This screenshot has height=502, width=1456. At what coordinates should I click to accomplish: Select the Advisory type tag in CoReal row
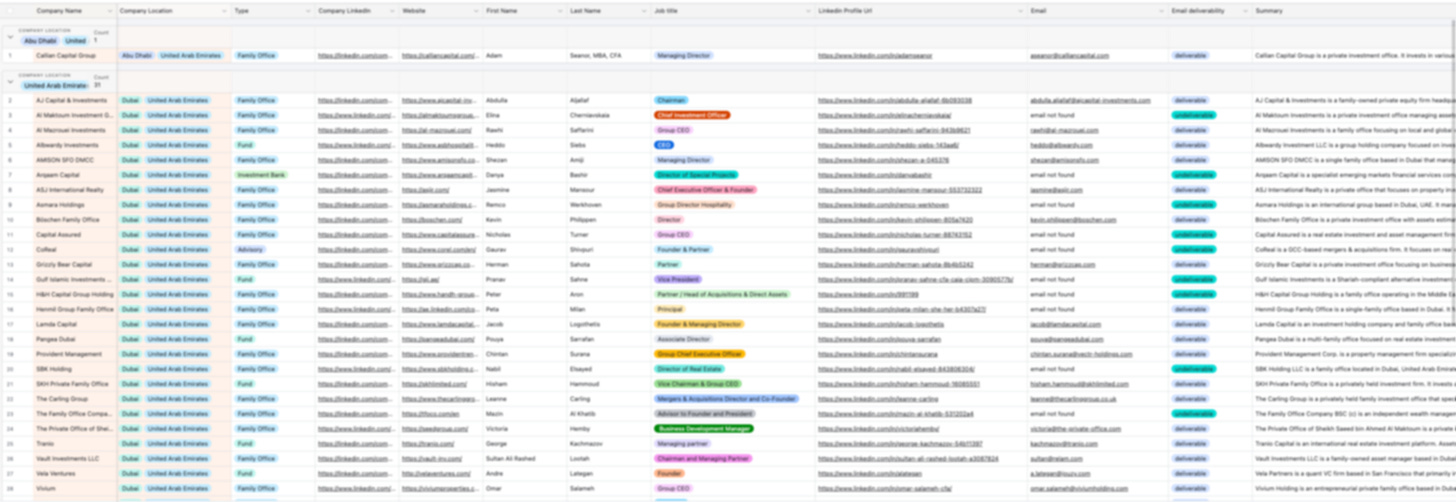click(x=251, y=250)
